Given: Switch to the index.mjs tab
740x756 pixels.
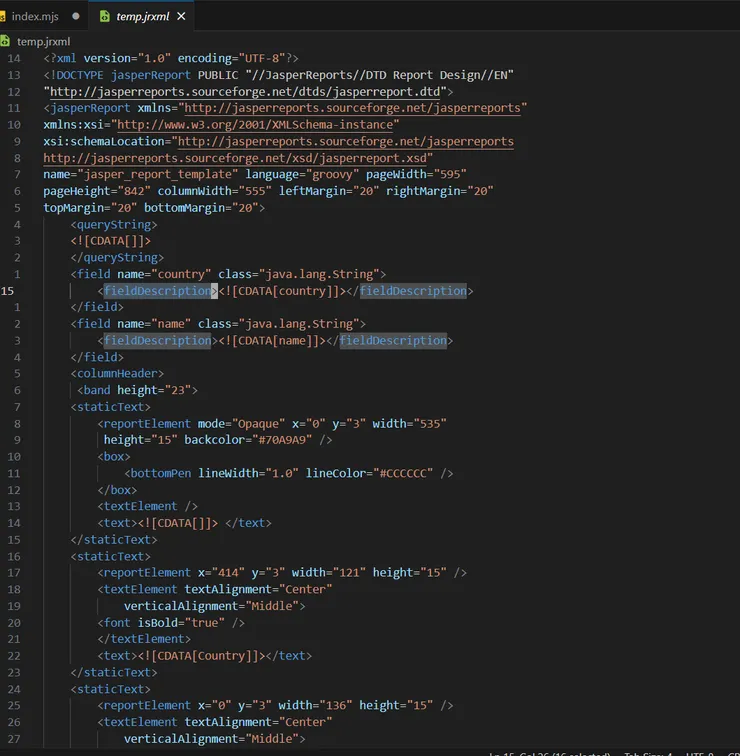Looking at the screenshot, I should click(x=35, y=16).
